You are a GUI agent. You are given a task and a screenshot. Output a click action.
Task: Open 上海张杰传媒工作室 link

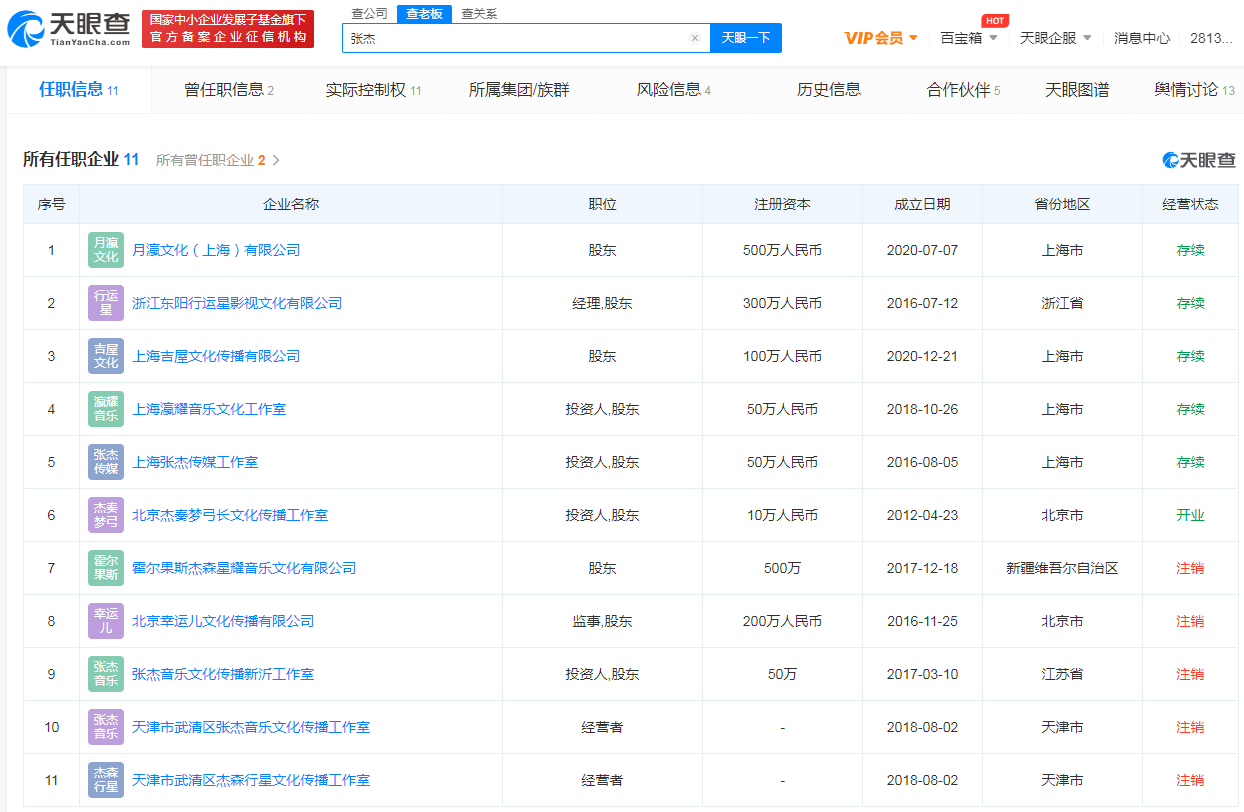195,462
